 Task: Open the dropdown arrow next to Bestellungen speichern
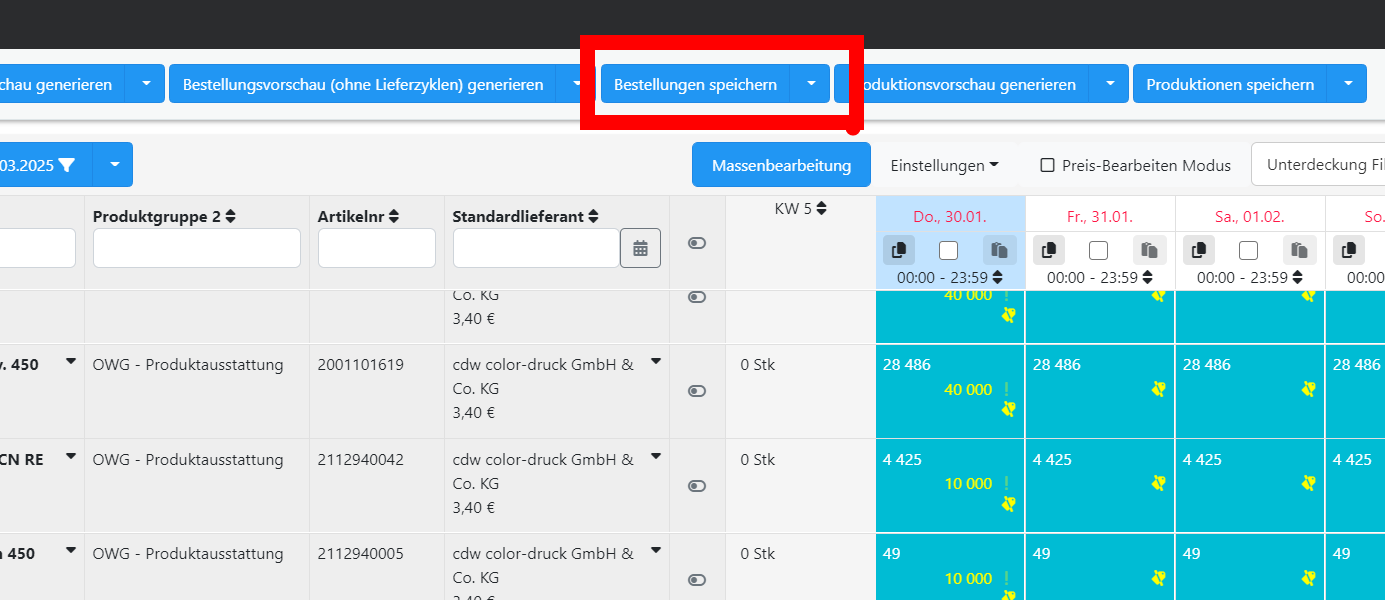tap(811, 84)
